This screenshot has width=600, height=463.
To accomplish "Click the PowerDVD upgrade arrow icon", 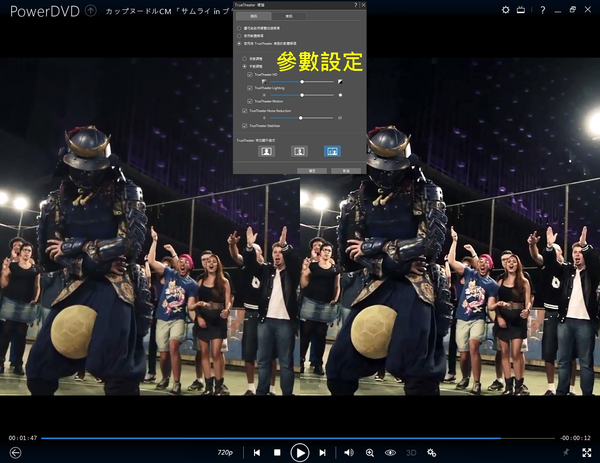I will 91,11.
